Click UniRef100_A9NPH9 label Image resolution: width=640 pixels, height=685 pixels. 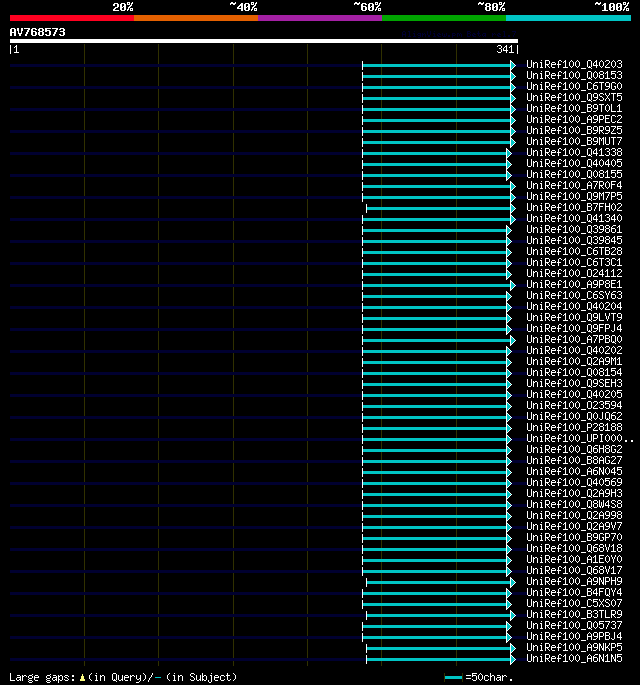[x=574, y=581]
